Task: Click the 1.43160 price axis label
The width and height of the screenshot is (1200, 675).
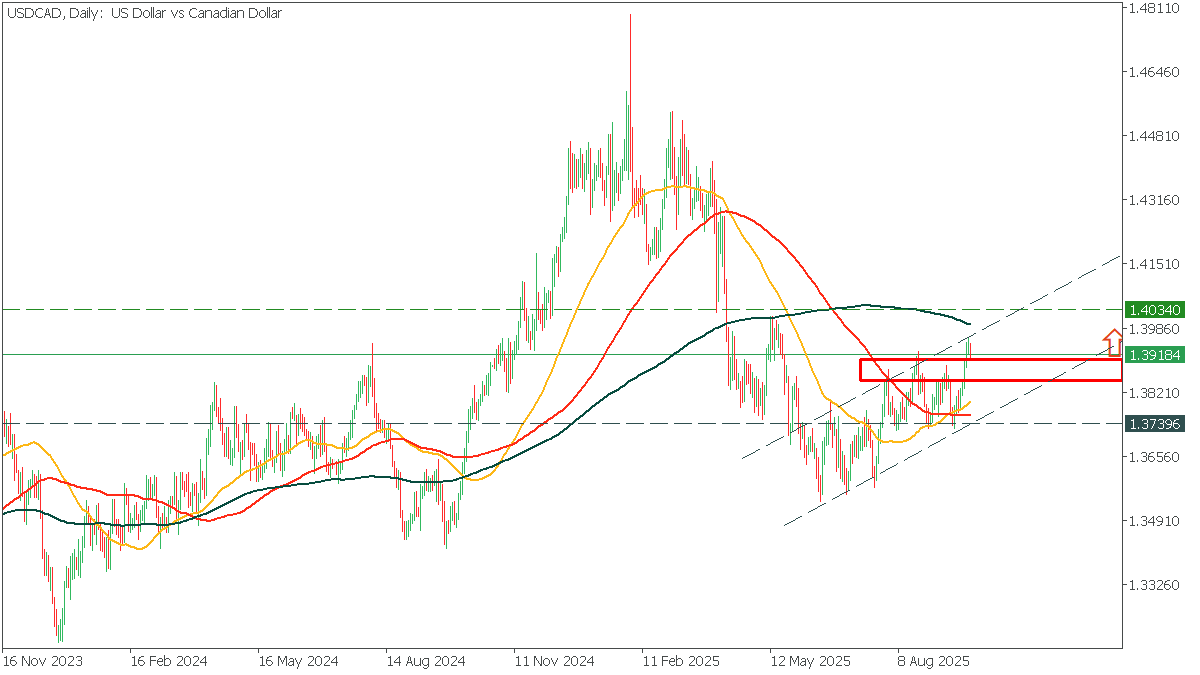Action: point(1152,201)
